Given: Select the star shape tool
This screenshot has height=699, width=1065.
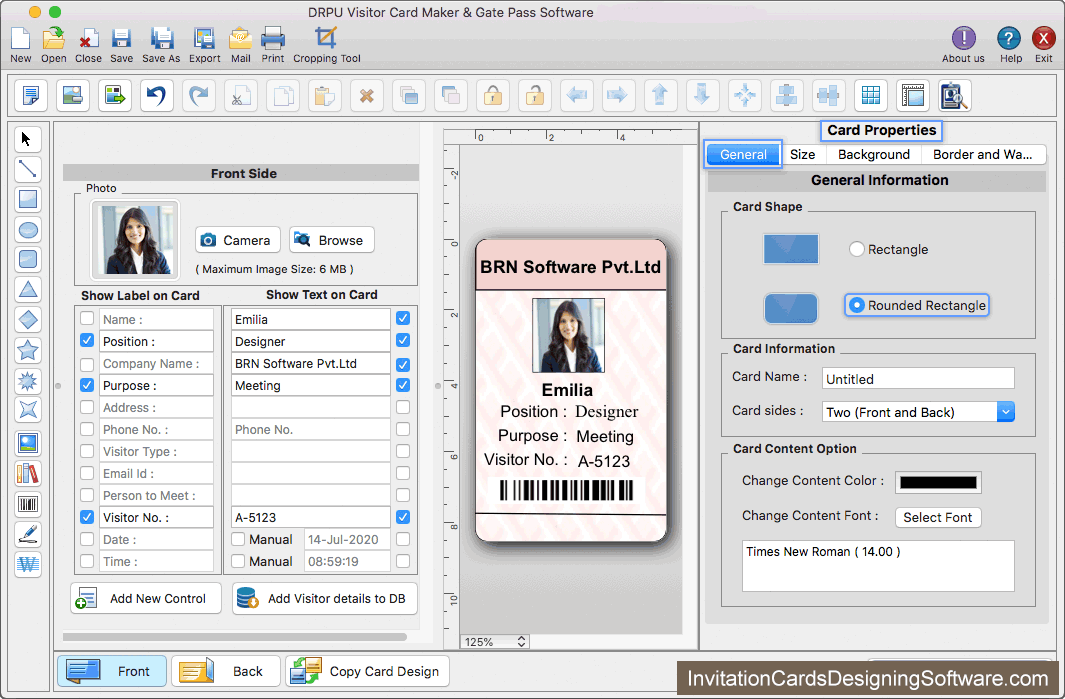Looking at the screenshot, I should (x=27, y=350).
